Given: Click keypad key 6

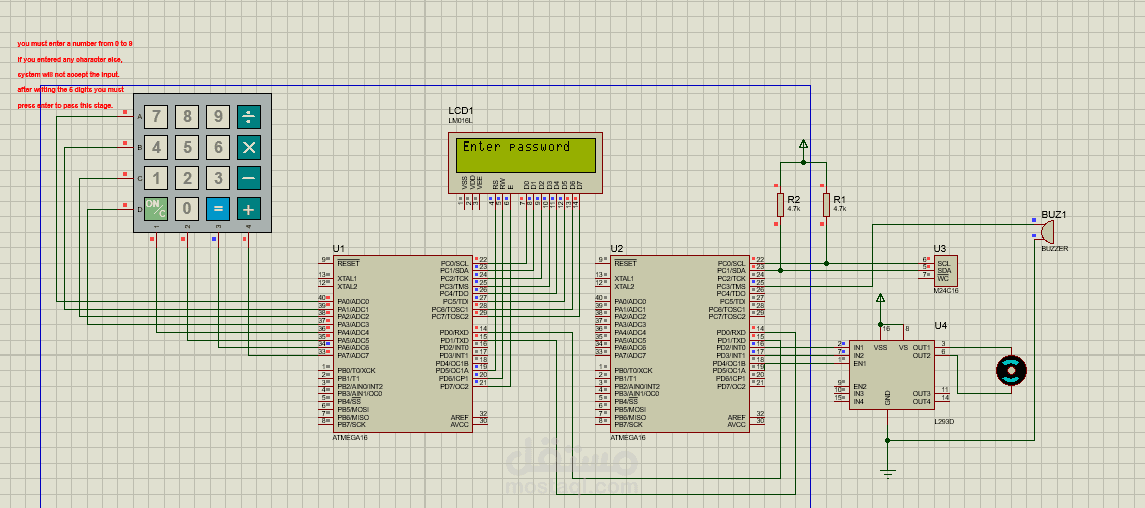Looking at the screenshot, I should (x=218, y=147).
